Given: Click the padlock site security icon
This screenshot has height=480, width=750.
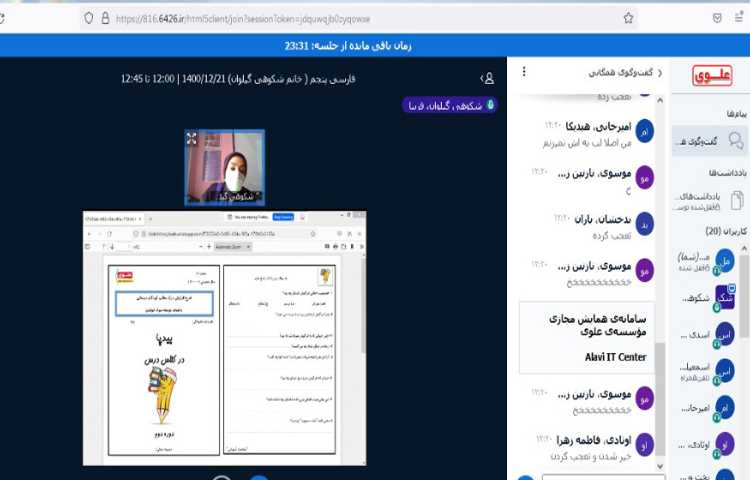Looking at the screenshot, I should [105, 18].
